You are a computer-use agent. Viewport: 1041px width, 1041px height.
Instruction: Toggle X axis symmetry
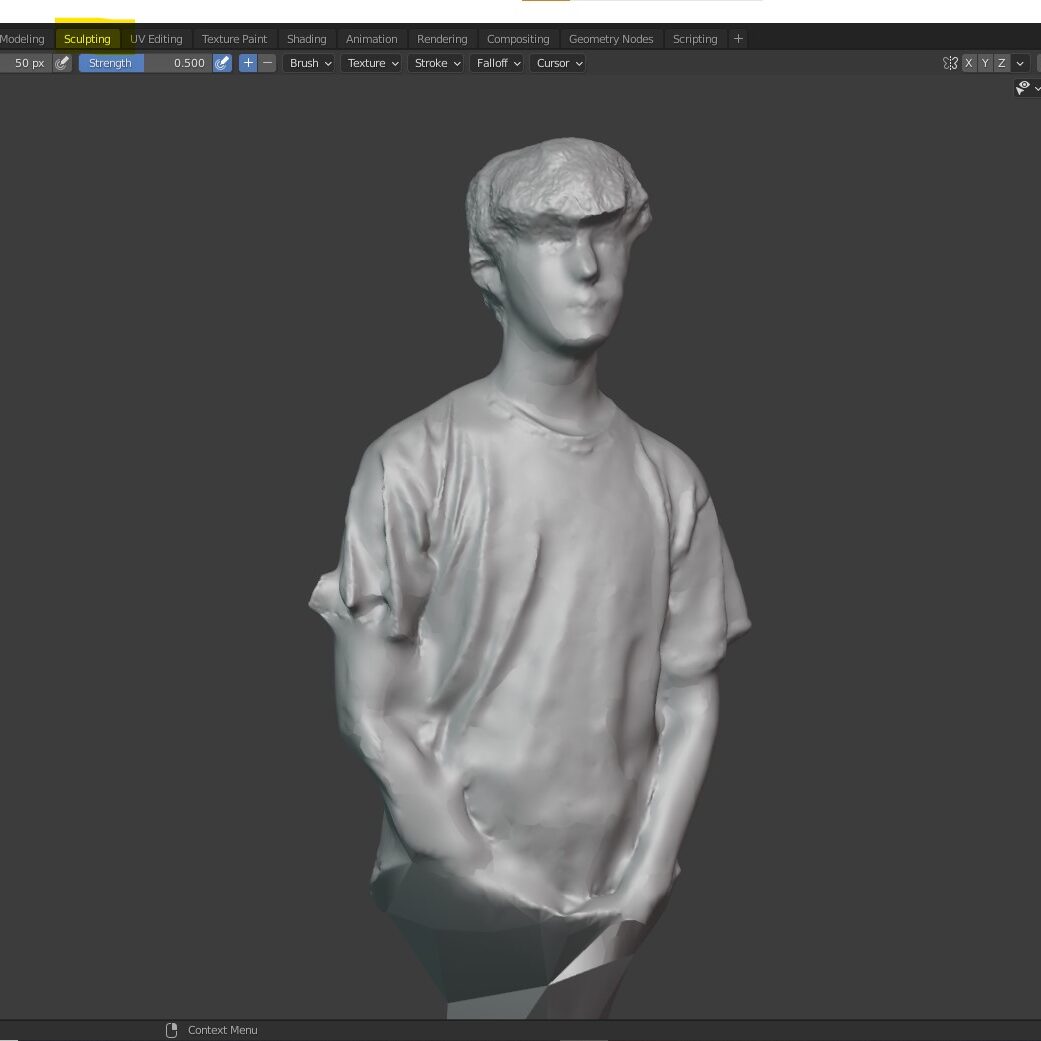pyautogui.click(x=969, y=63)
